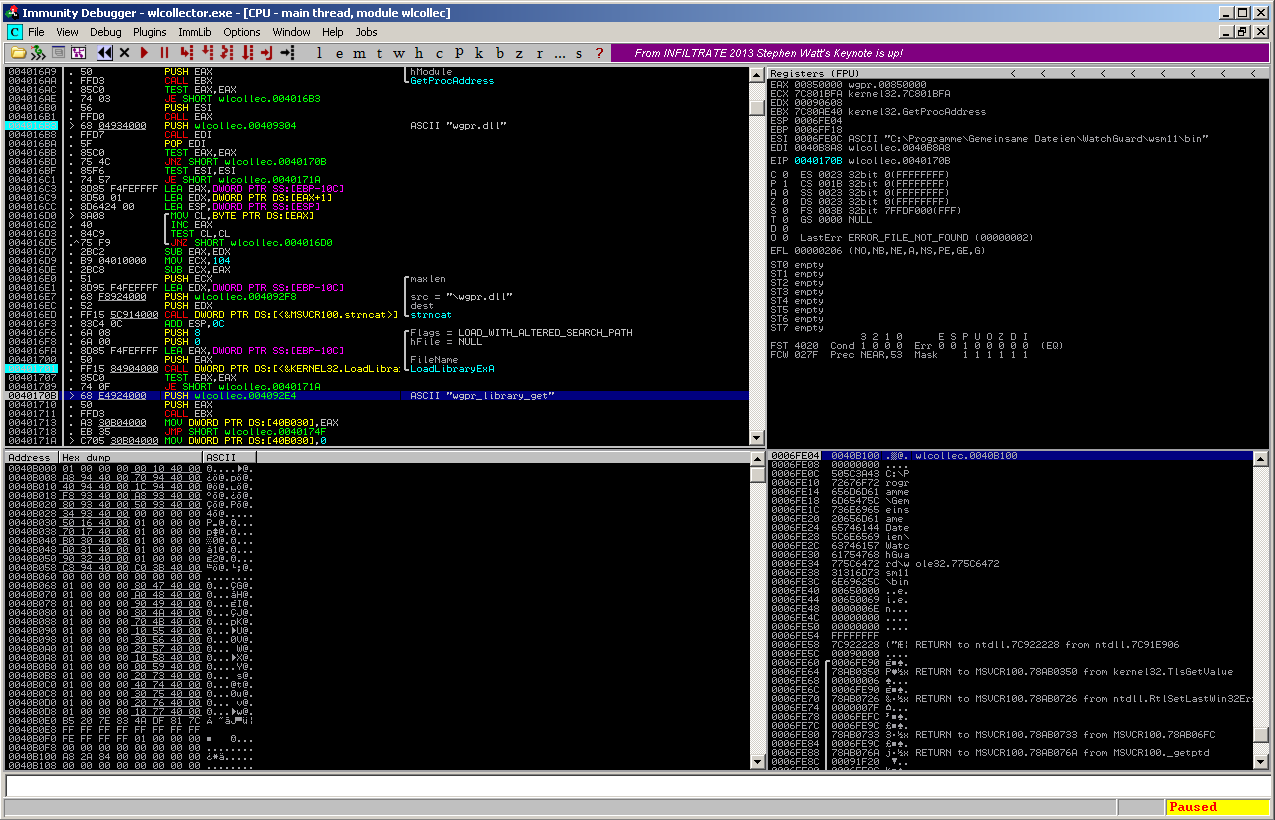Click the Trace over toolbar icon
Image resolution: width=1275 pixels, height=820 pixels.
click(247, 52)
